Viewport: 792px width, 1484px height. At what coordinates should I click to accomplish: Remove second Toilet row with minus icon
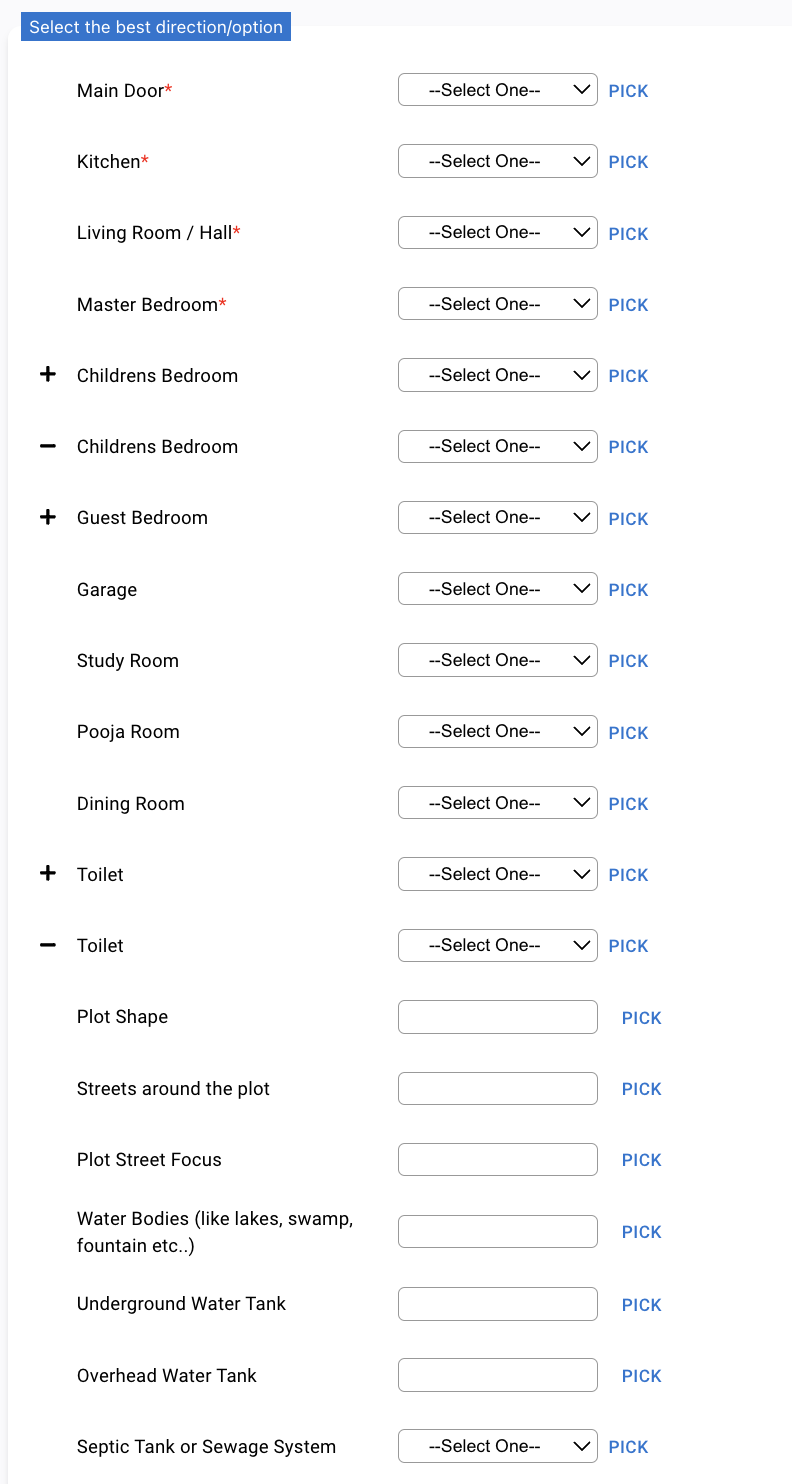pyautogui.click(x=47, y=945)
